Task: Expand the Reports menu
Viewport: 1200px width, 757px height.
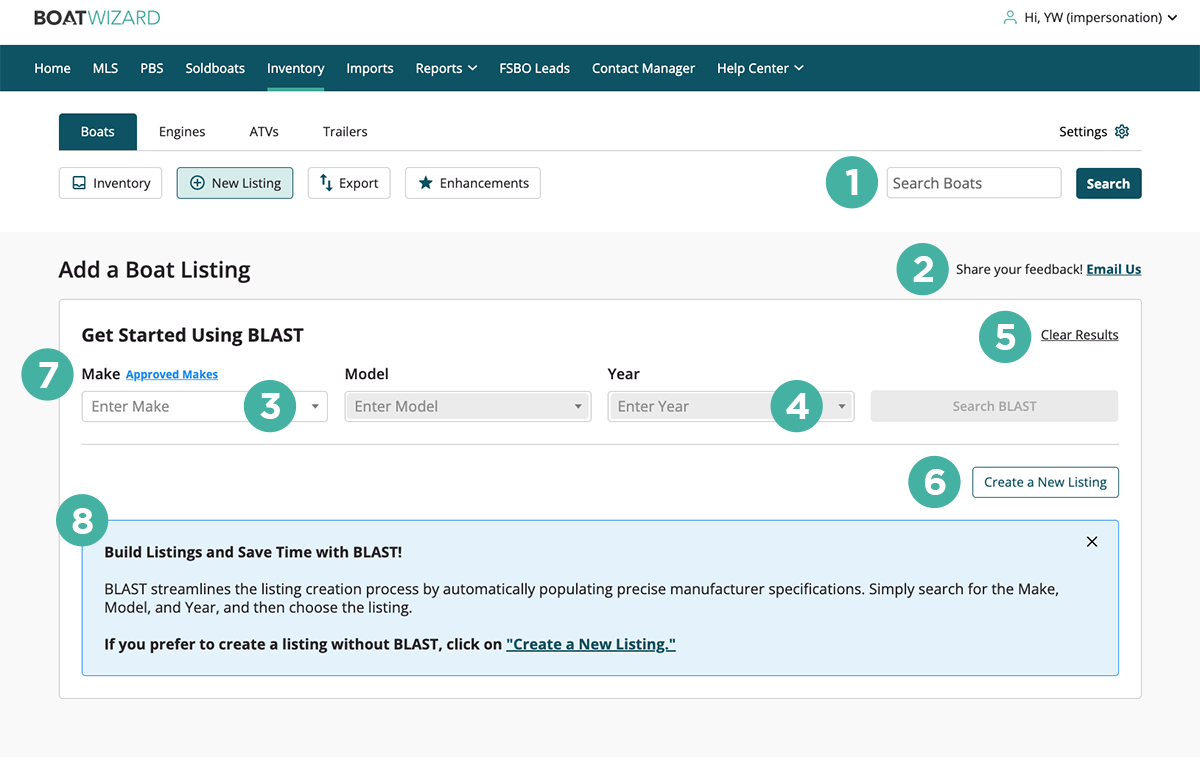Action: click(446, 68)
